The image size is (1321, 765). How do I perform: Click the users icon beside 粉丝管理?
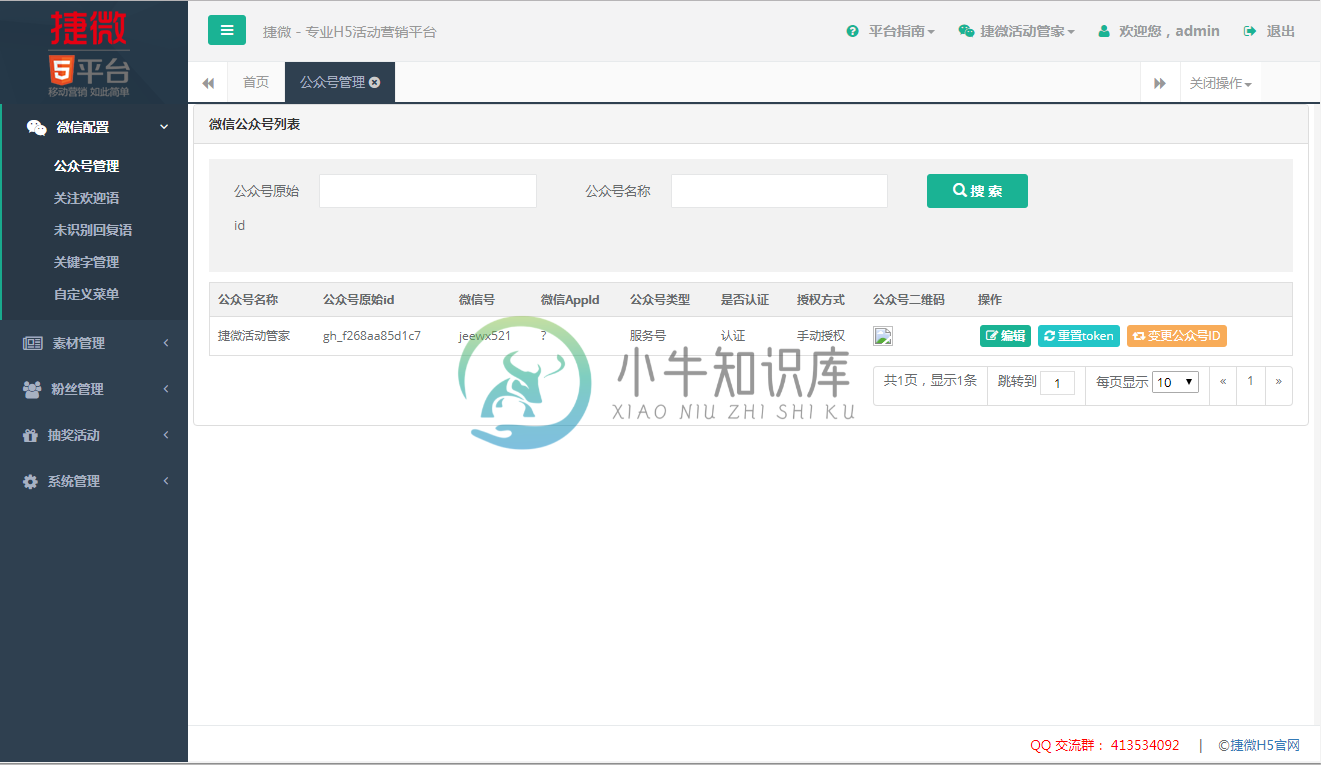32,389
